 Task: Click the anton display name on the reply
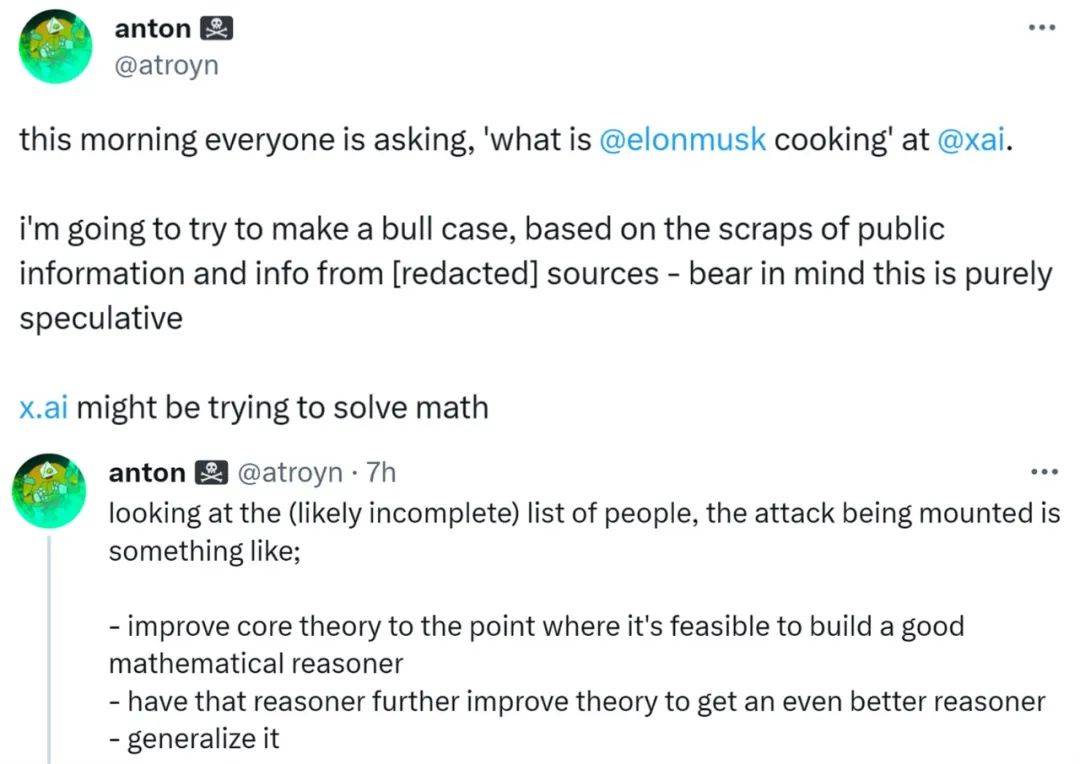[x=146, y=472]
